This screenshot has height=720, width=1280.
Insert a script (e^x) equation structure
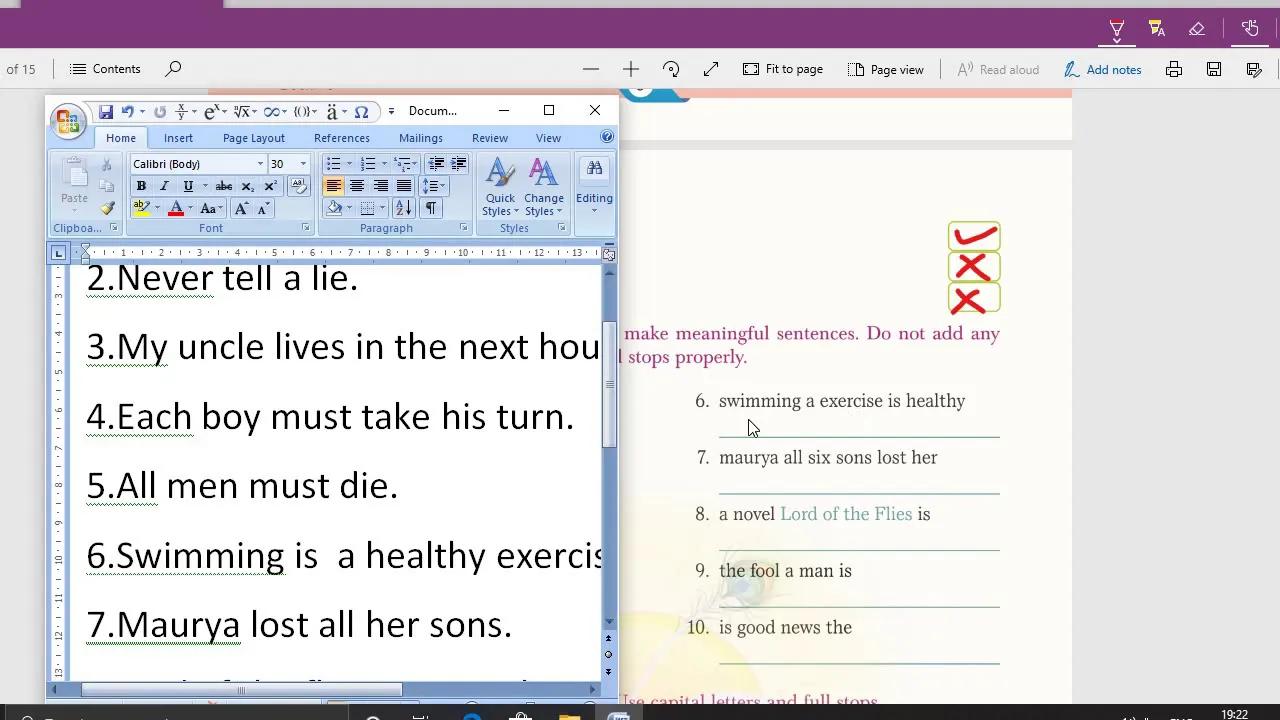(x=210, y=111)
